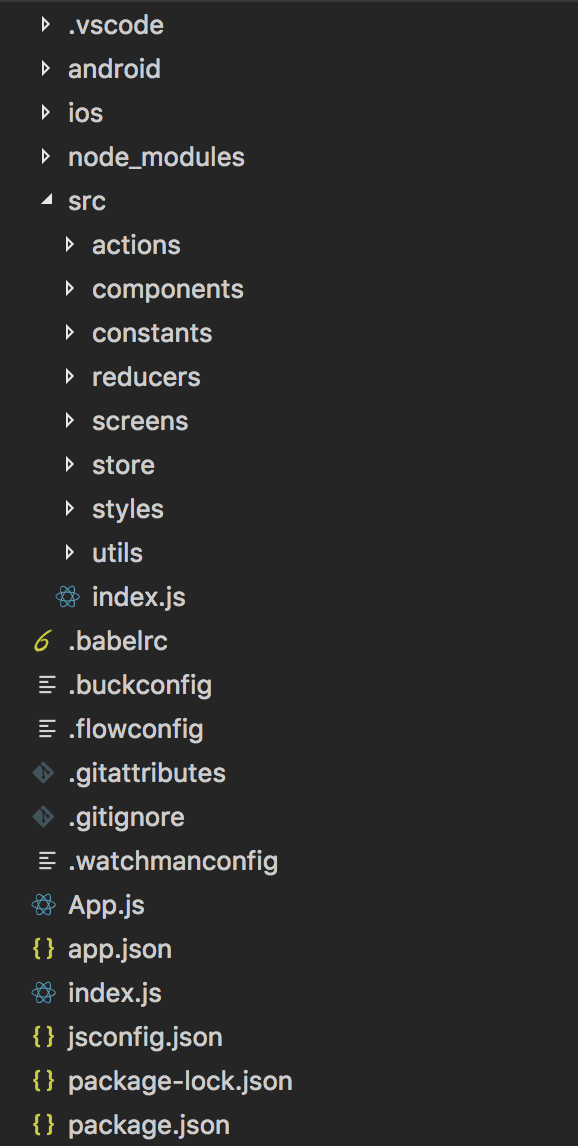Screen dimensions: 578x1146
Task: Collapse the src folder
Action: click(46, 200)
